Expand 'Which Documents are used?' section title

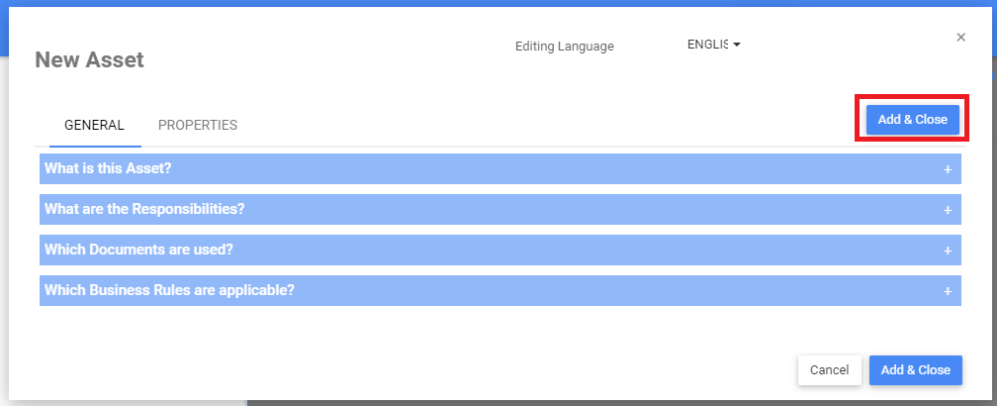pos(139,250)
